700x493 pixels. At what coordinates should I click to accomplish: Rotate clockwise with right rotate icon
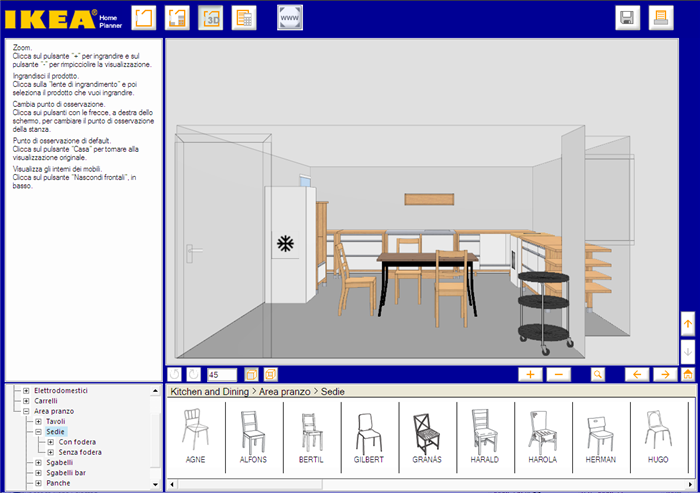coord(194,374)
